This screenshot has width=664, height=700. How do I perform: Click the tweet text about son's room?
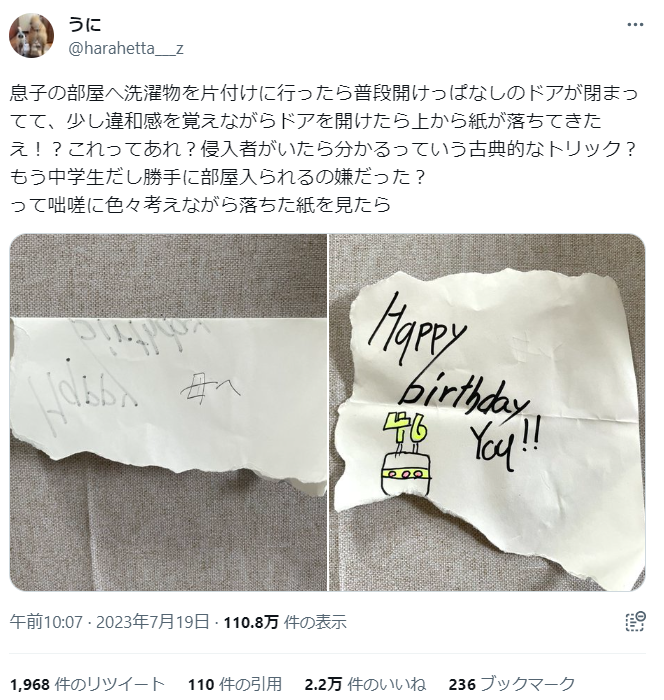pos(323,150)
